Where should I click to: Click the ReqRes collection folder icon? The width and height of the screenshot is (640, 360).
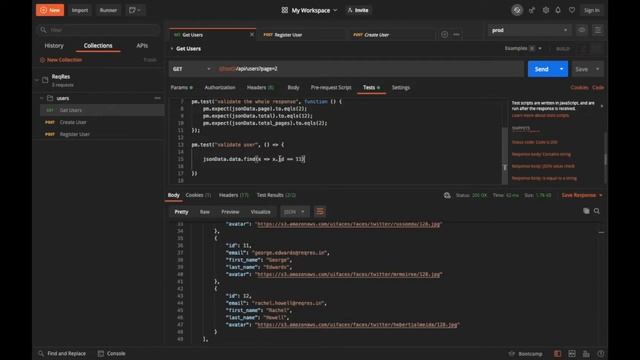[45, 80]
